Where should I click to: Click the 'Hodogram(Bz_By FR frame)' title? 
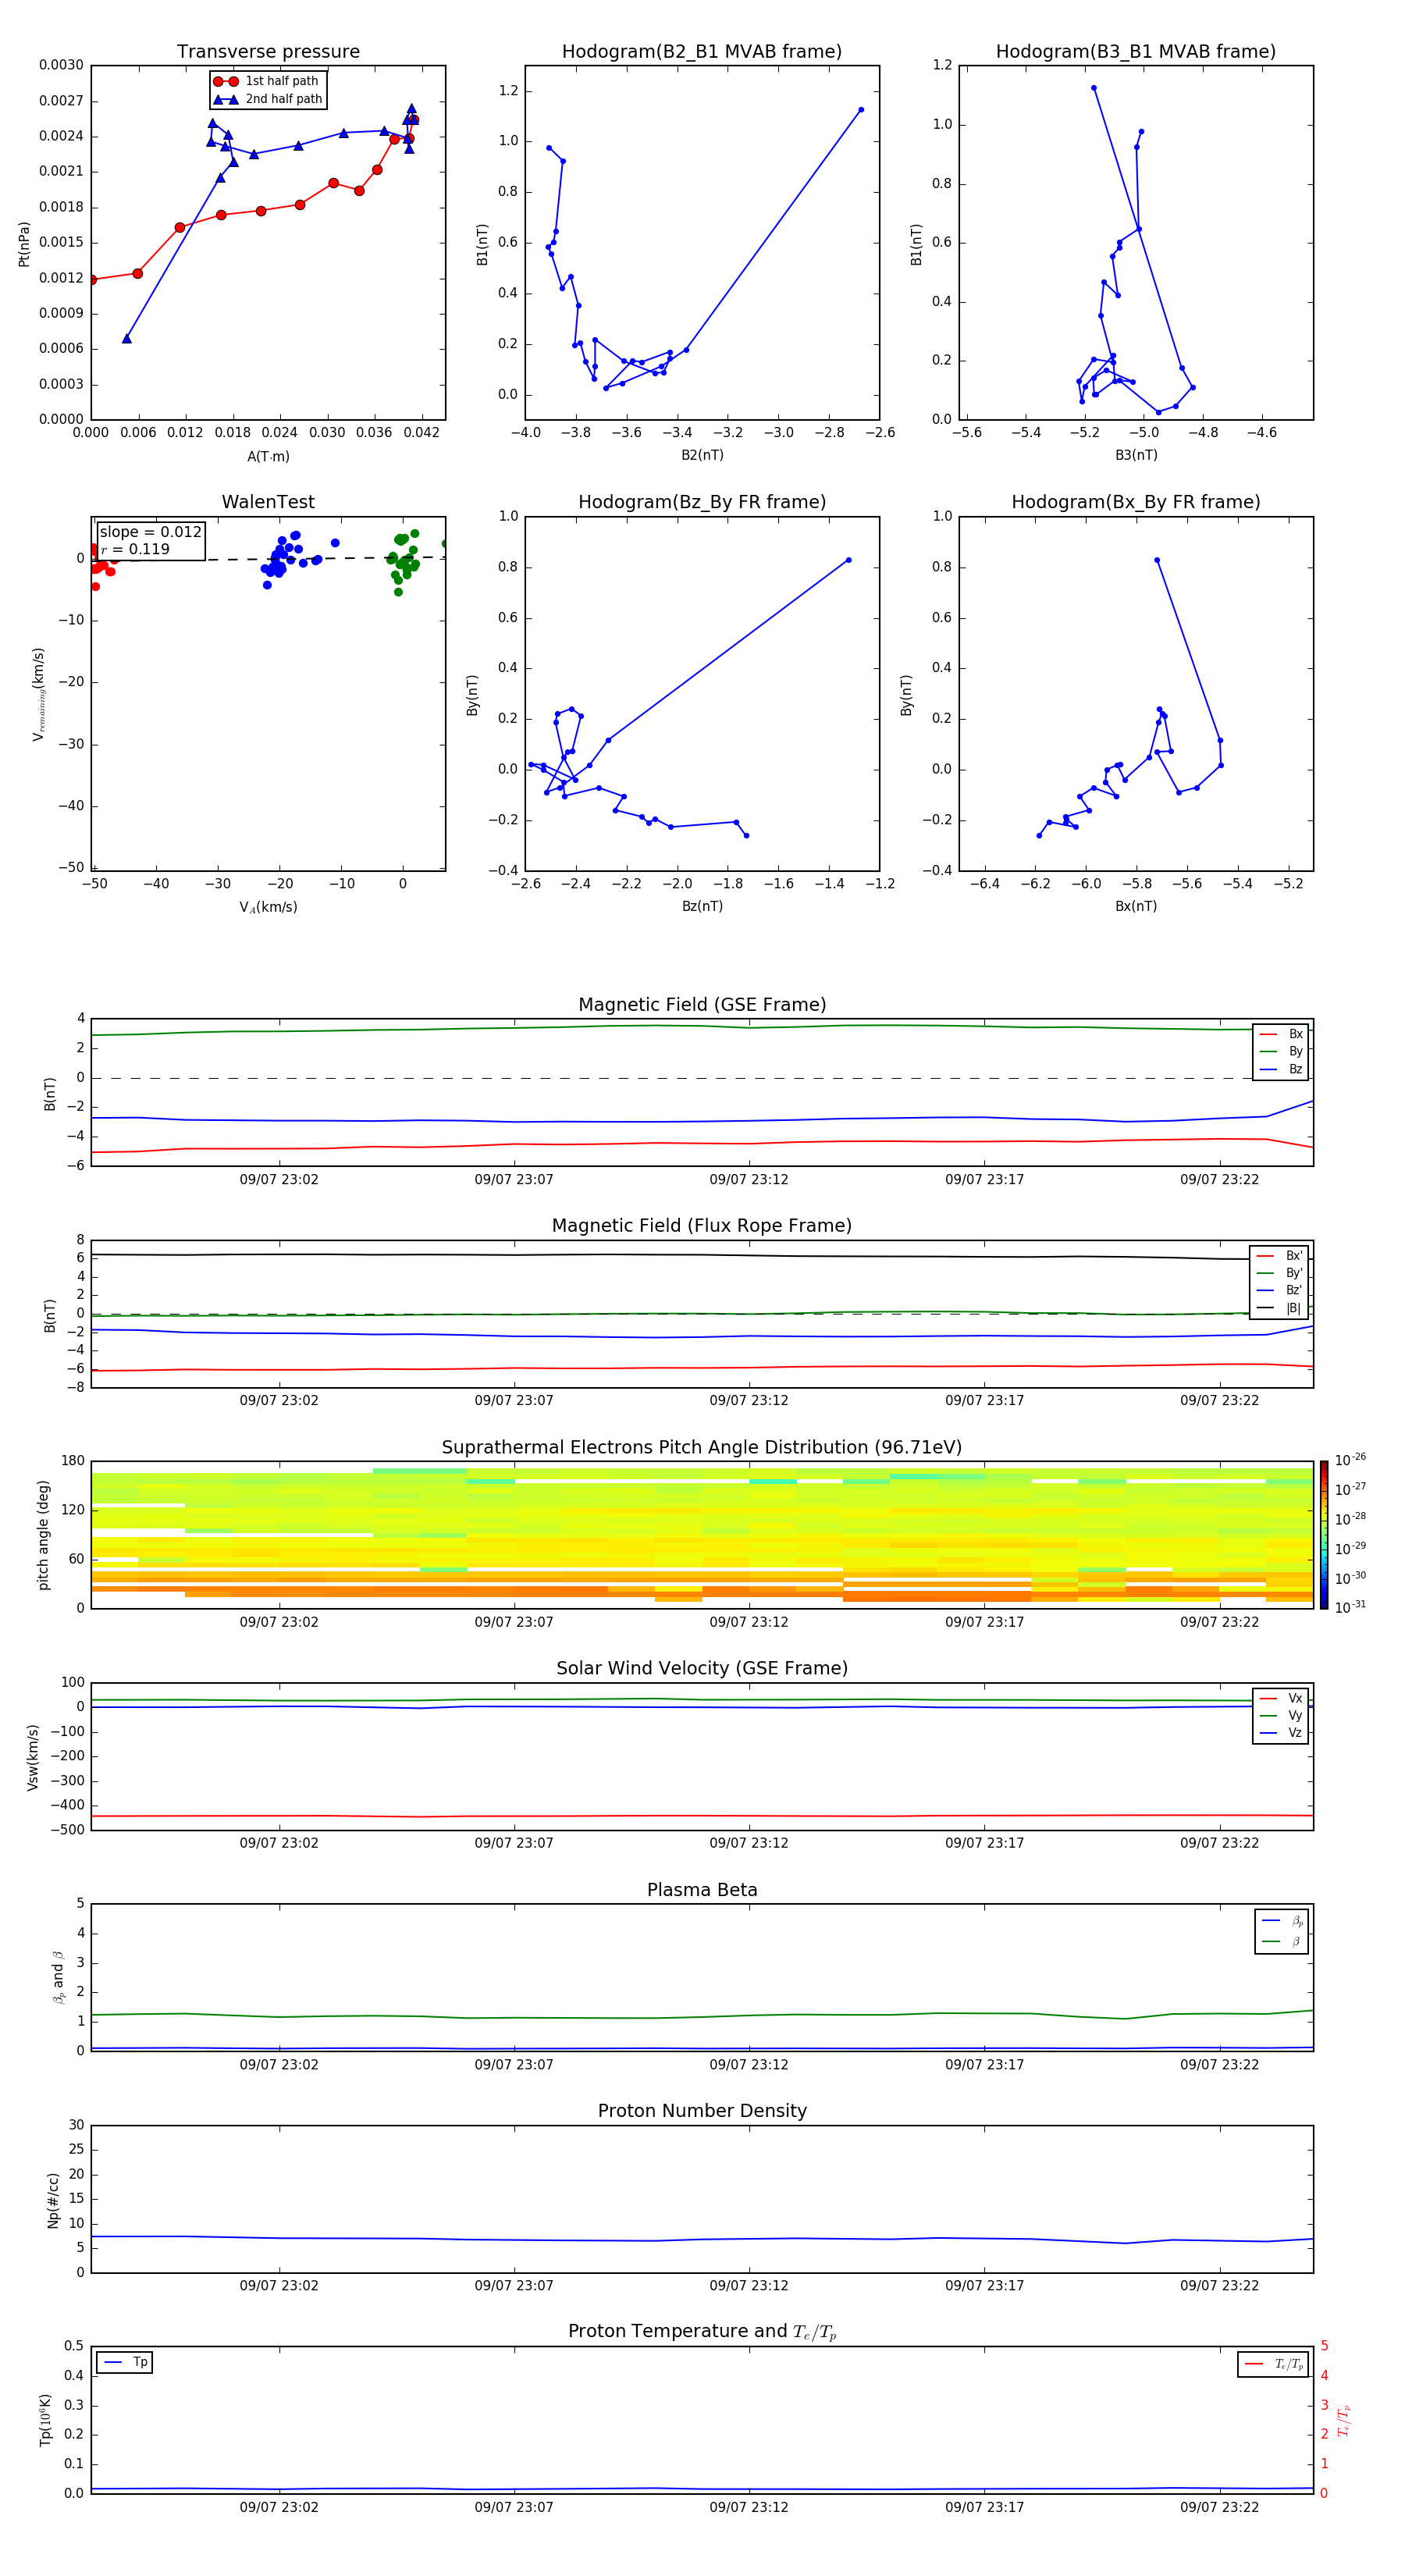point(702,502)
